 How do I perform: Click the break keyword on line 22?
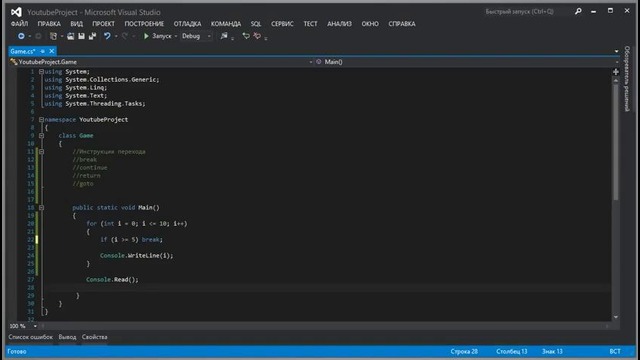pyautogui.click(x=151, y=240)
